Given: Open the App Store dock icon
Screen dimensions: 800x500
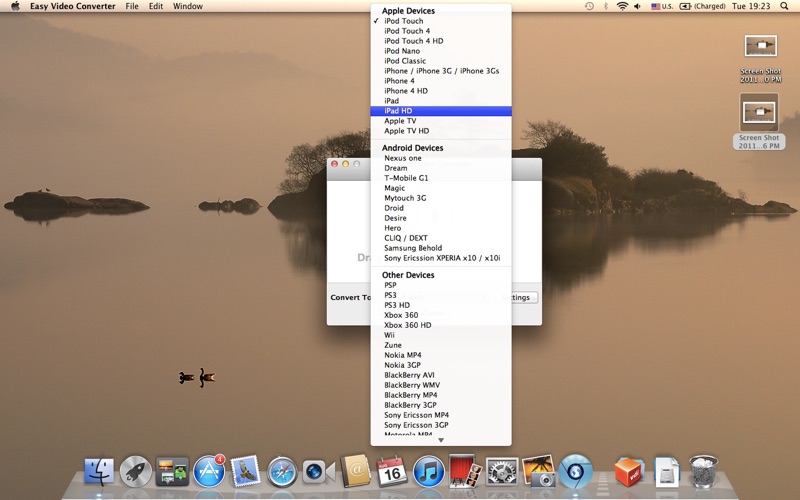Looking at the screenshot, I should coord(209,470).
